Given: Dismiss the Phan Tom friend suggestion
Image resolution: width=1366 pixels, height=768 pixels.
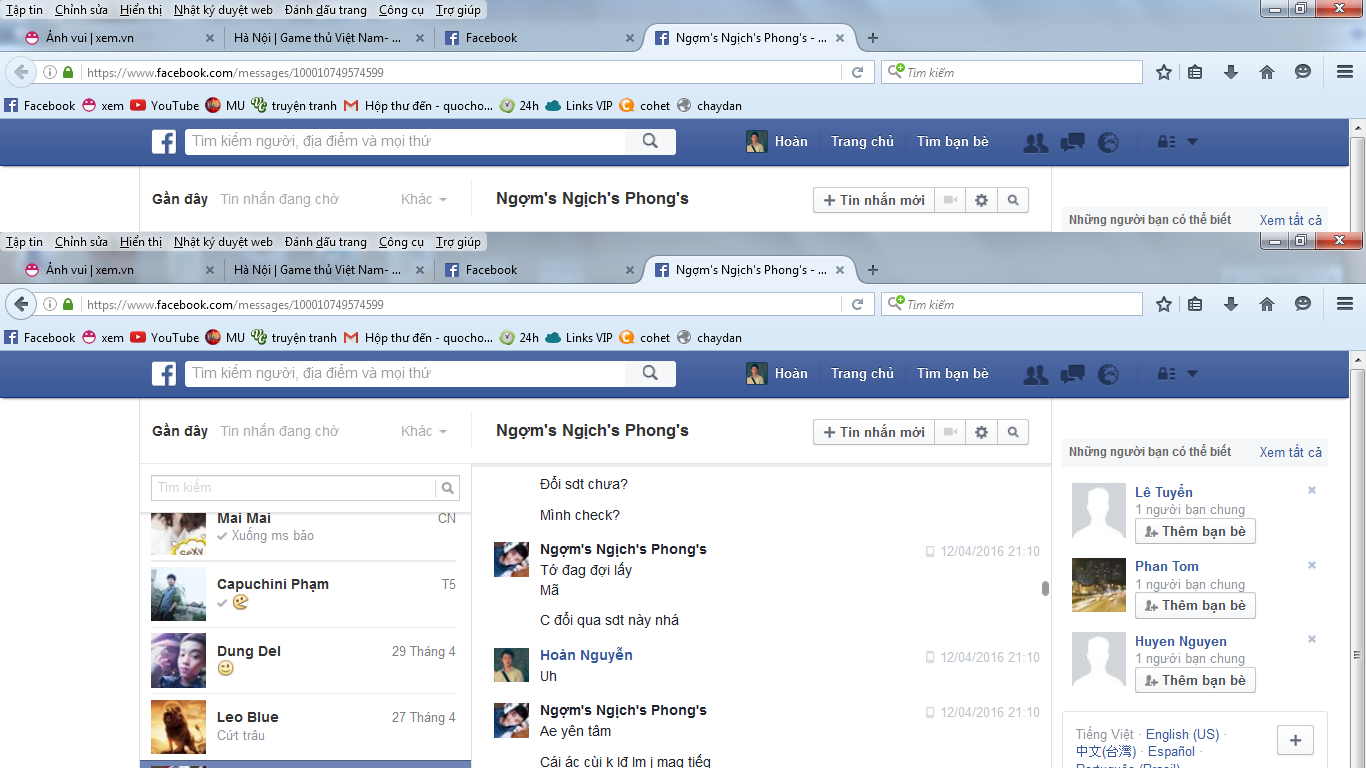Looking at the screenshot, I should pyautogui.click(x=1312, y=565).
